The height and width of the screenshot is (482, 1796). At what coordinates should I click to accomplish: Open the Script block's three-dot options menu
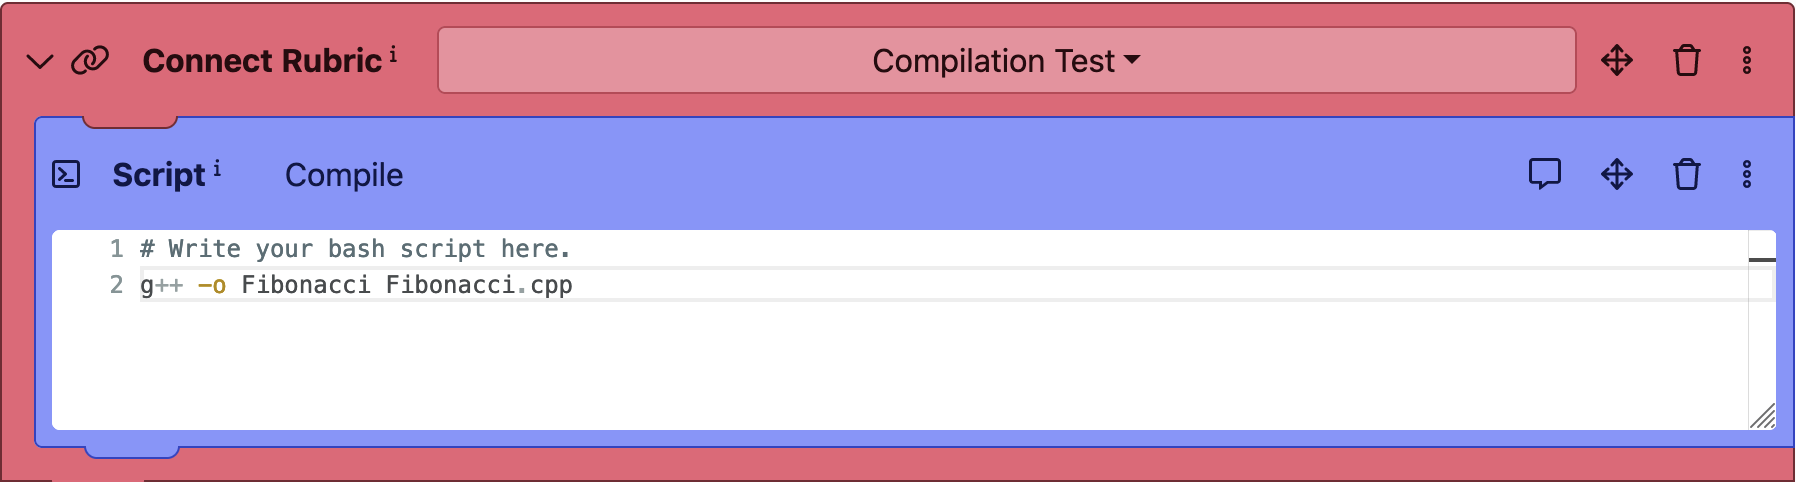tap(1747, 175)
